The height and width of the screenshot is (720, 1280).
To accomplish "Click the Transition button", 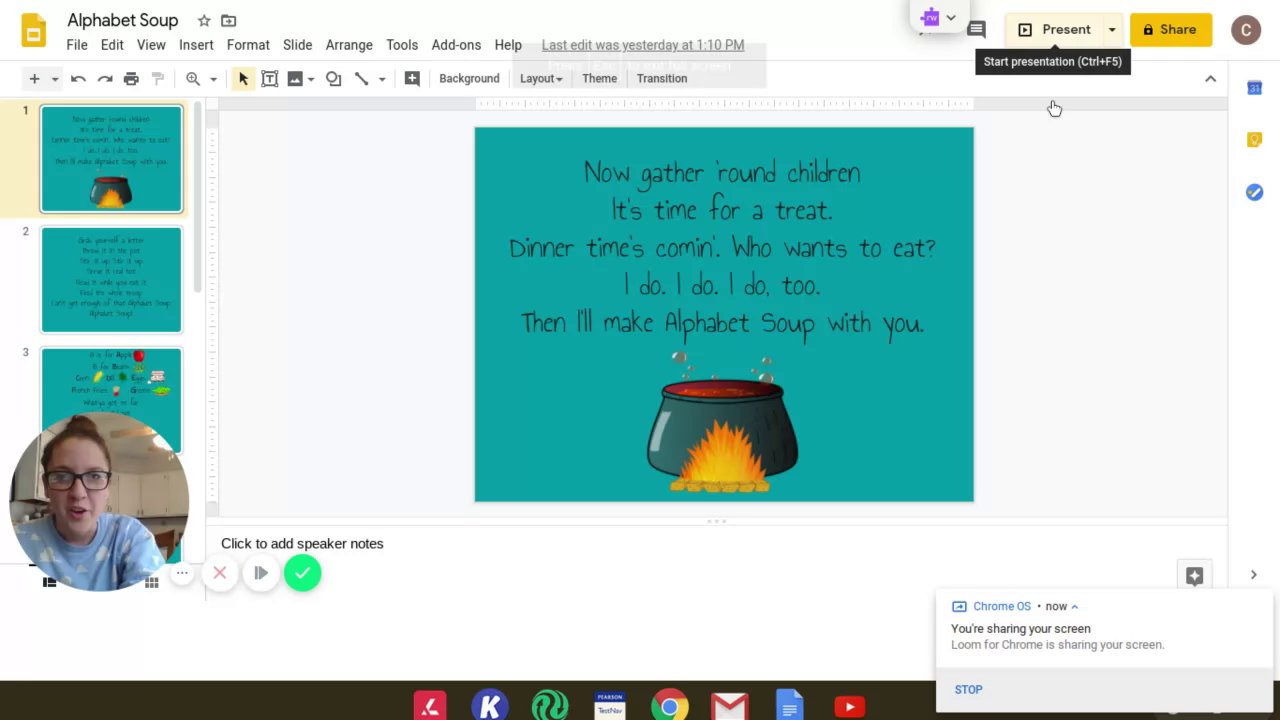I will (x=662, y=78).
